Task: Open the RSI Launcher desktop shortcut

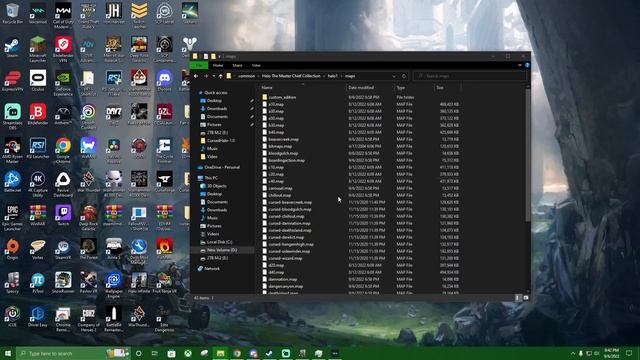Action: tap(38, 148)
